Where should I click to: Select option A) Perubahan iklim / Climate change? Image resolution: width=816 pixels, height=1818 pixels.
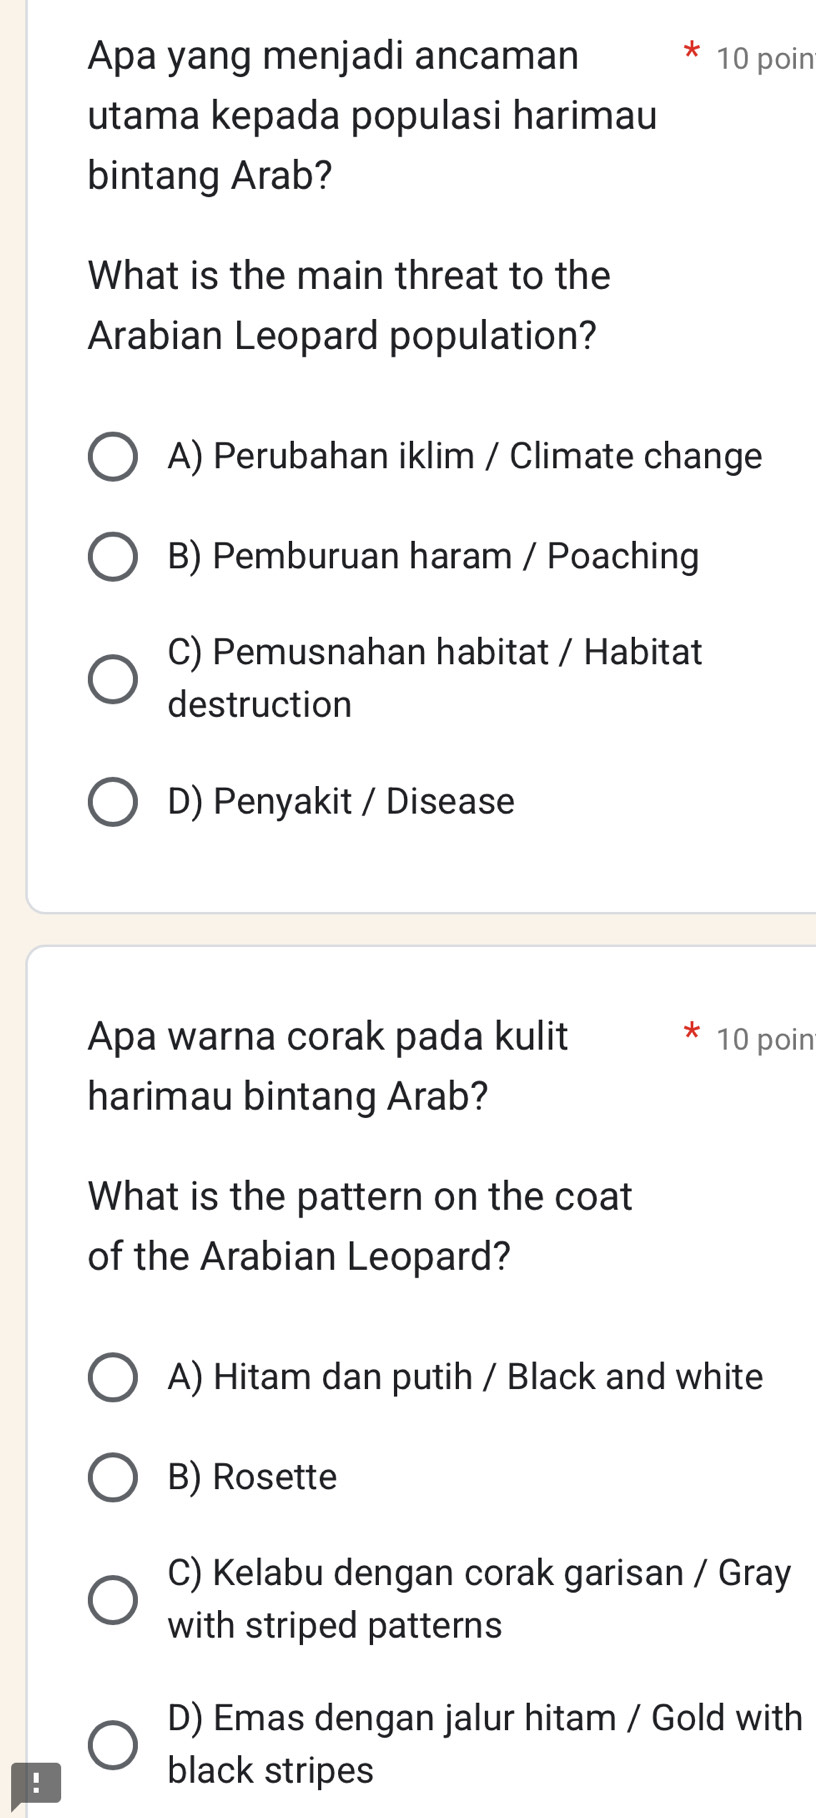coord(112,457)
